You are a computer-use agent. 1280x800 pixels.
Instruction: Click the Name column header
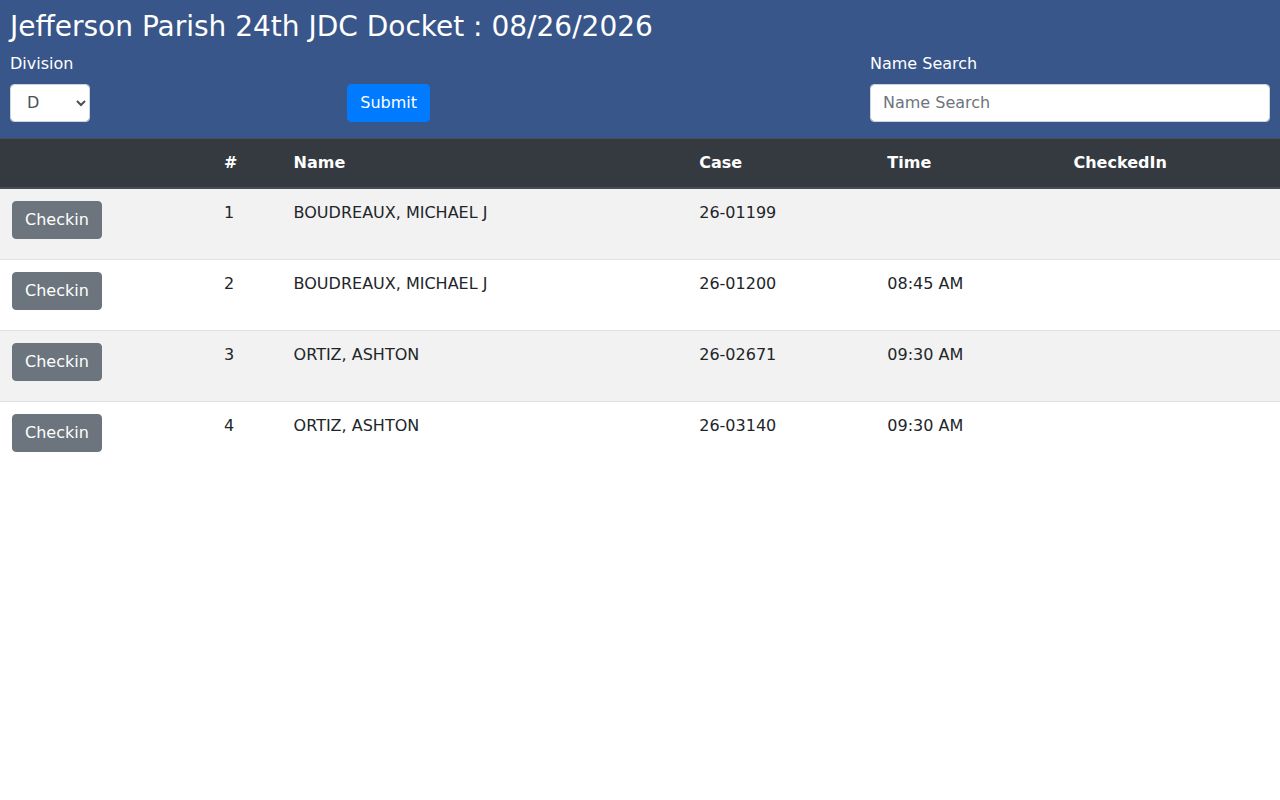(x=319, y=162)
